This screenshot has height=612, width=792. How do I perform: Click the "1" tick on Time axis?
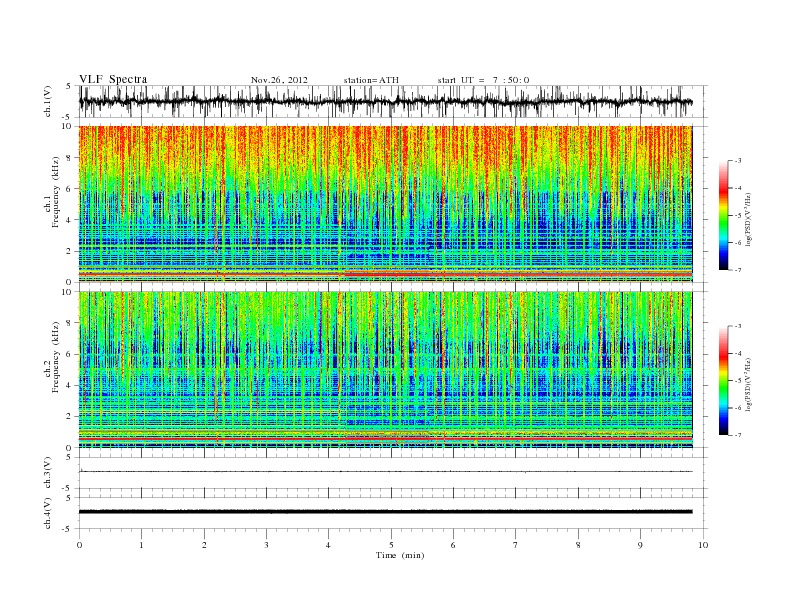click(142, 545)
